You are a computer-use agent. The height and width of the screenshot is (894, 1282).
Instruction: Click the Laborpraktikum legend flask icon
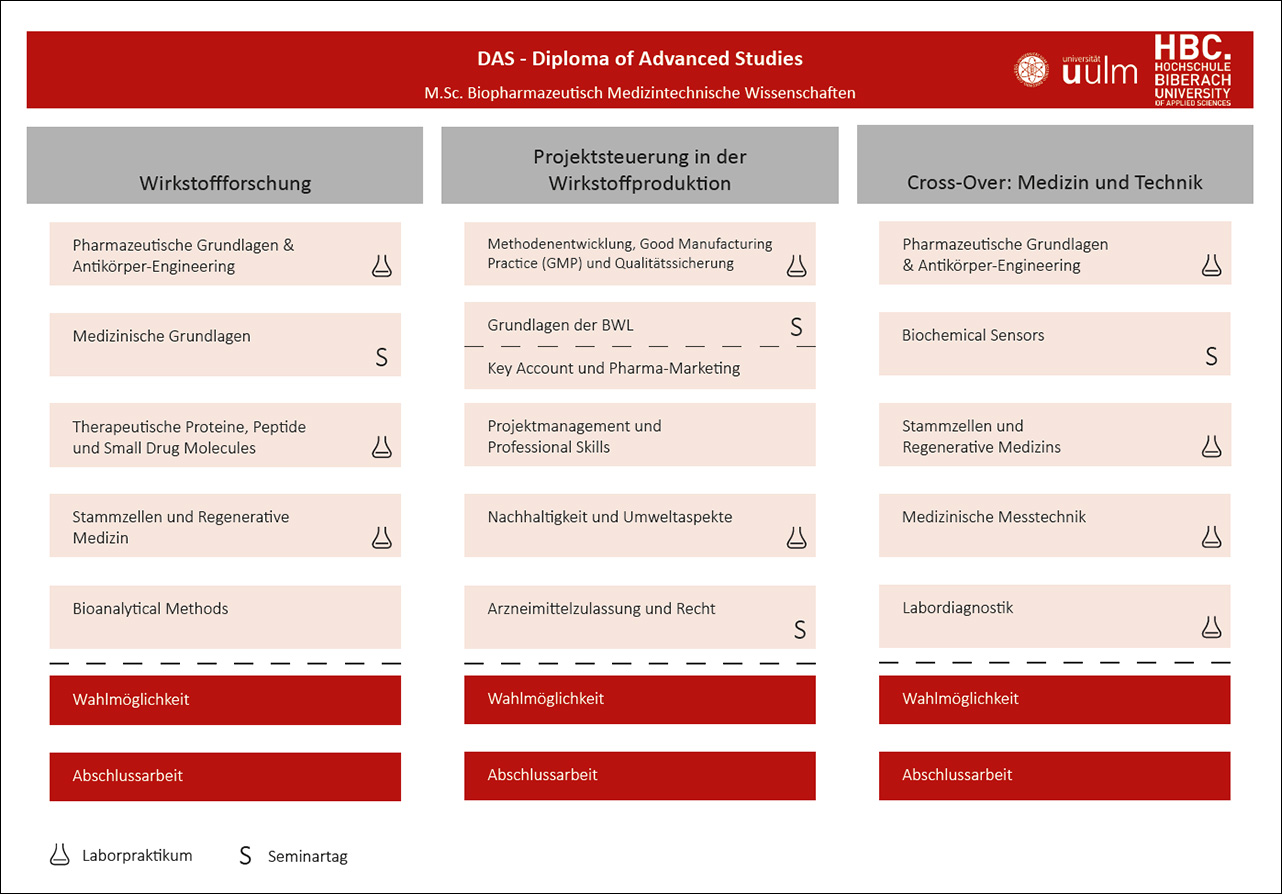[61, 855]
